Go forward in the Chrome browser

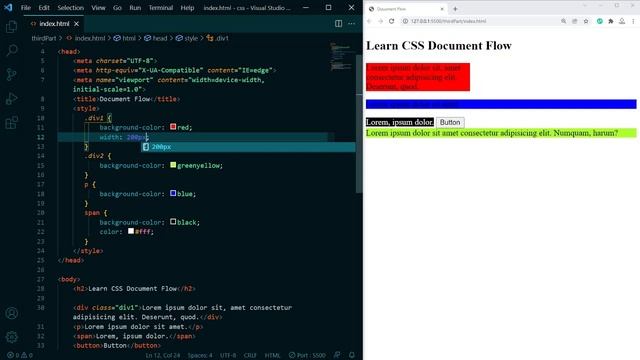[380, 21]
